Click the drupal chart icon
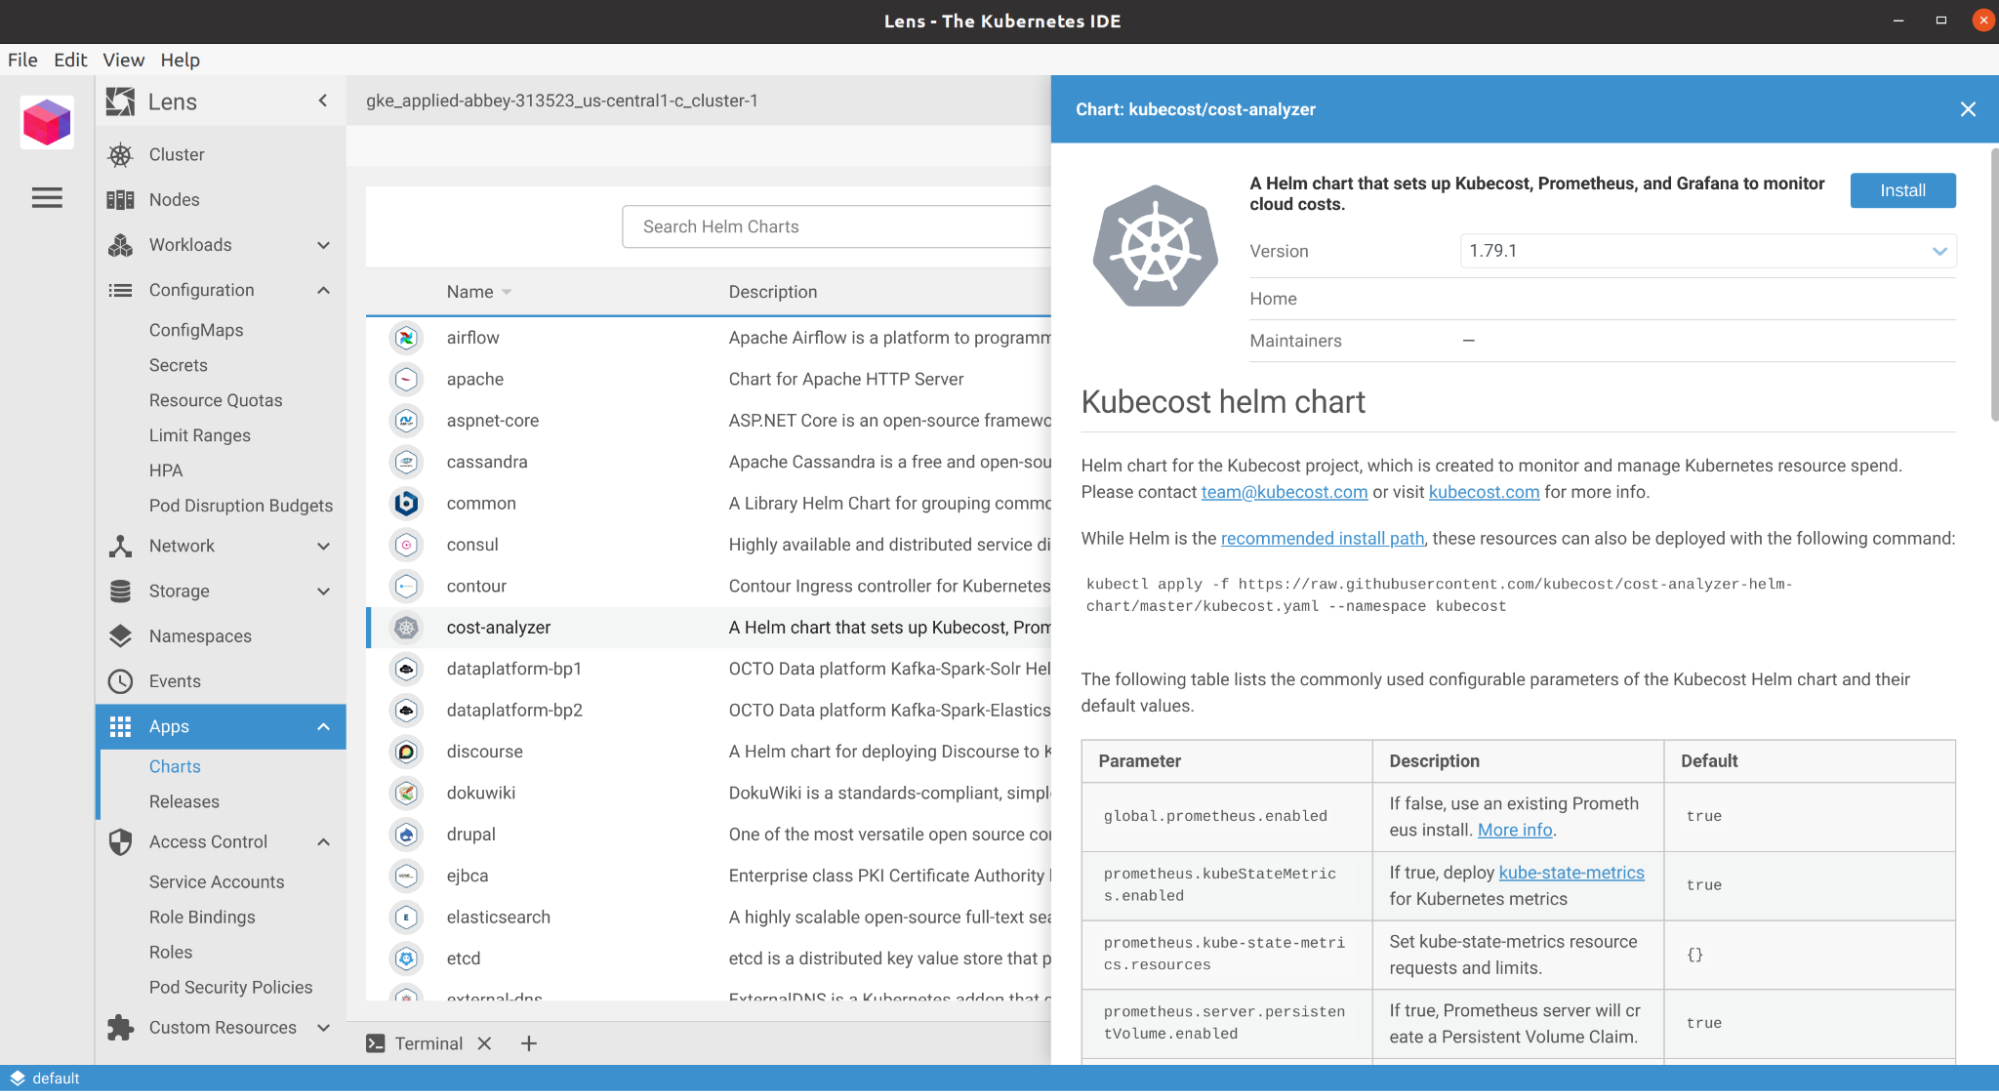 pyautogui.click(x=406, y=834)
